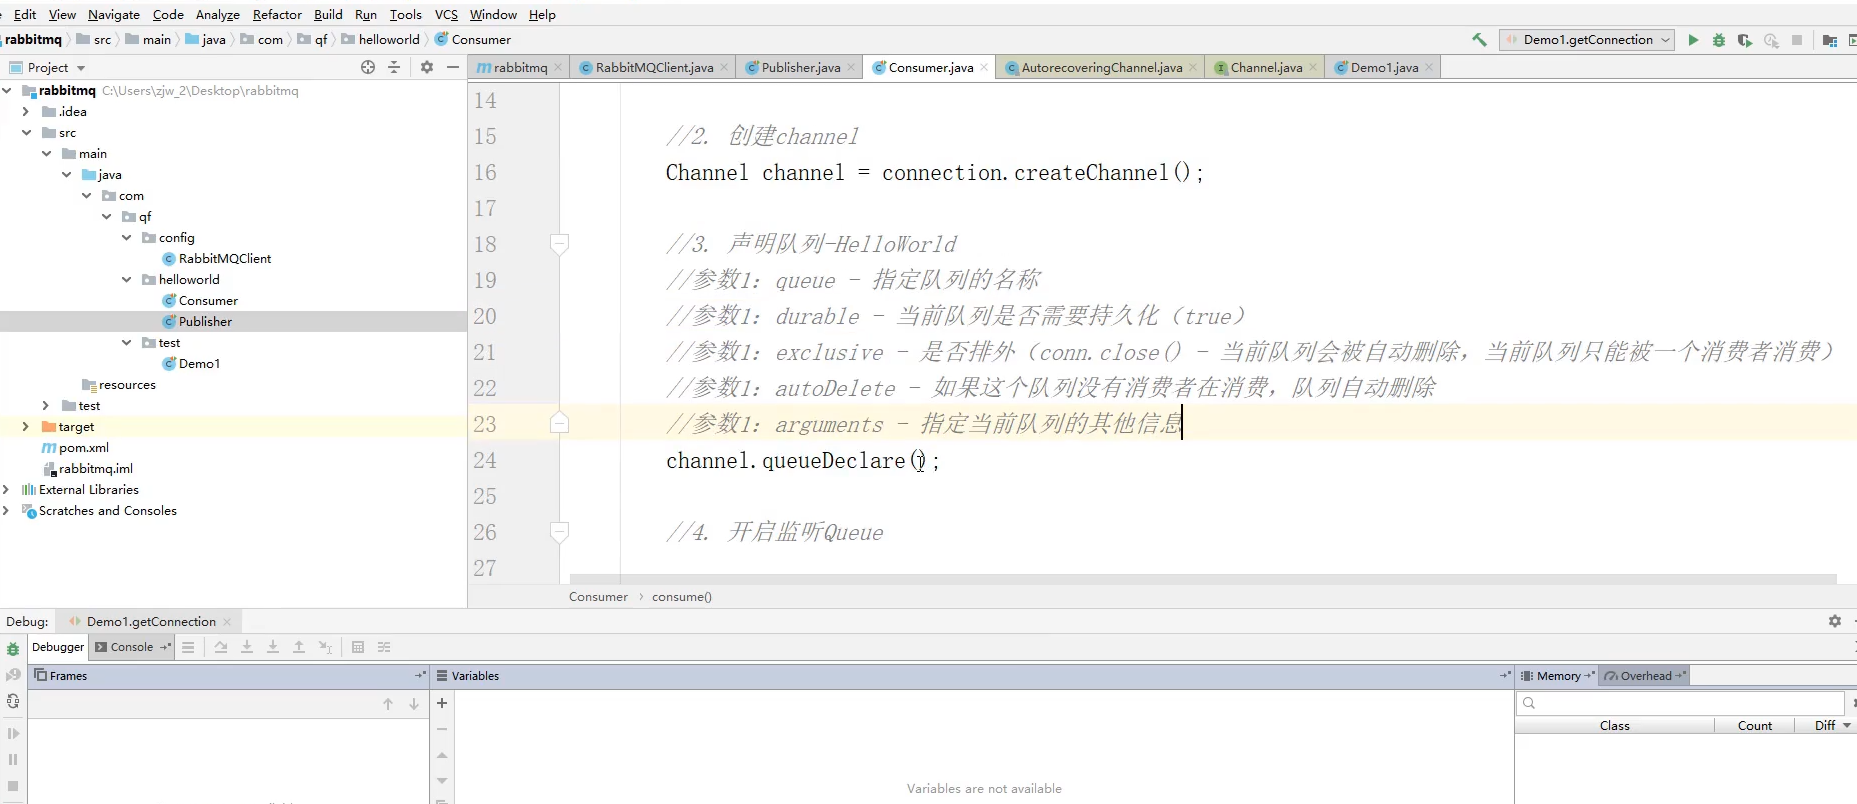The width and height of the screenshot is (1857, 804).
Task: Click the locate/scroll-from-source target icon in Project panel
Action: [368, 67]
